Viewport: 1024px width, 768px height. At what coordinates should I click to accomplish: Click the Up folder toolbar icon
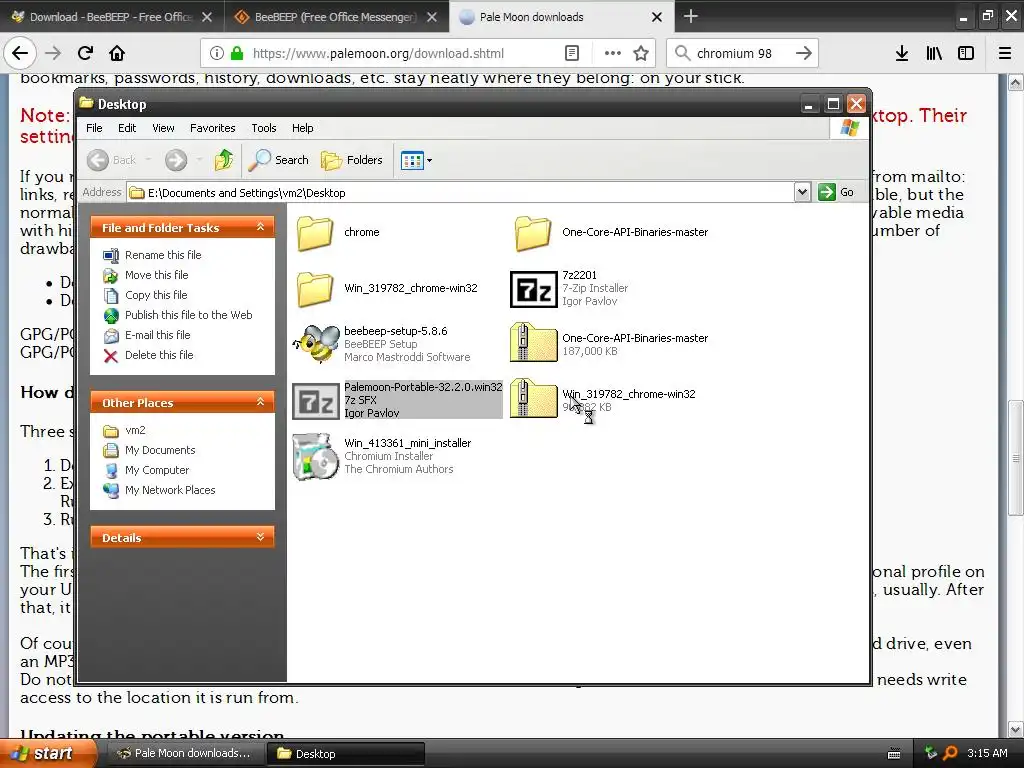(x=224, y=160)
